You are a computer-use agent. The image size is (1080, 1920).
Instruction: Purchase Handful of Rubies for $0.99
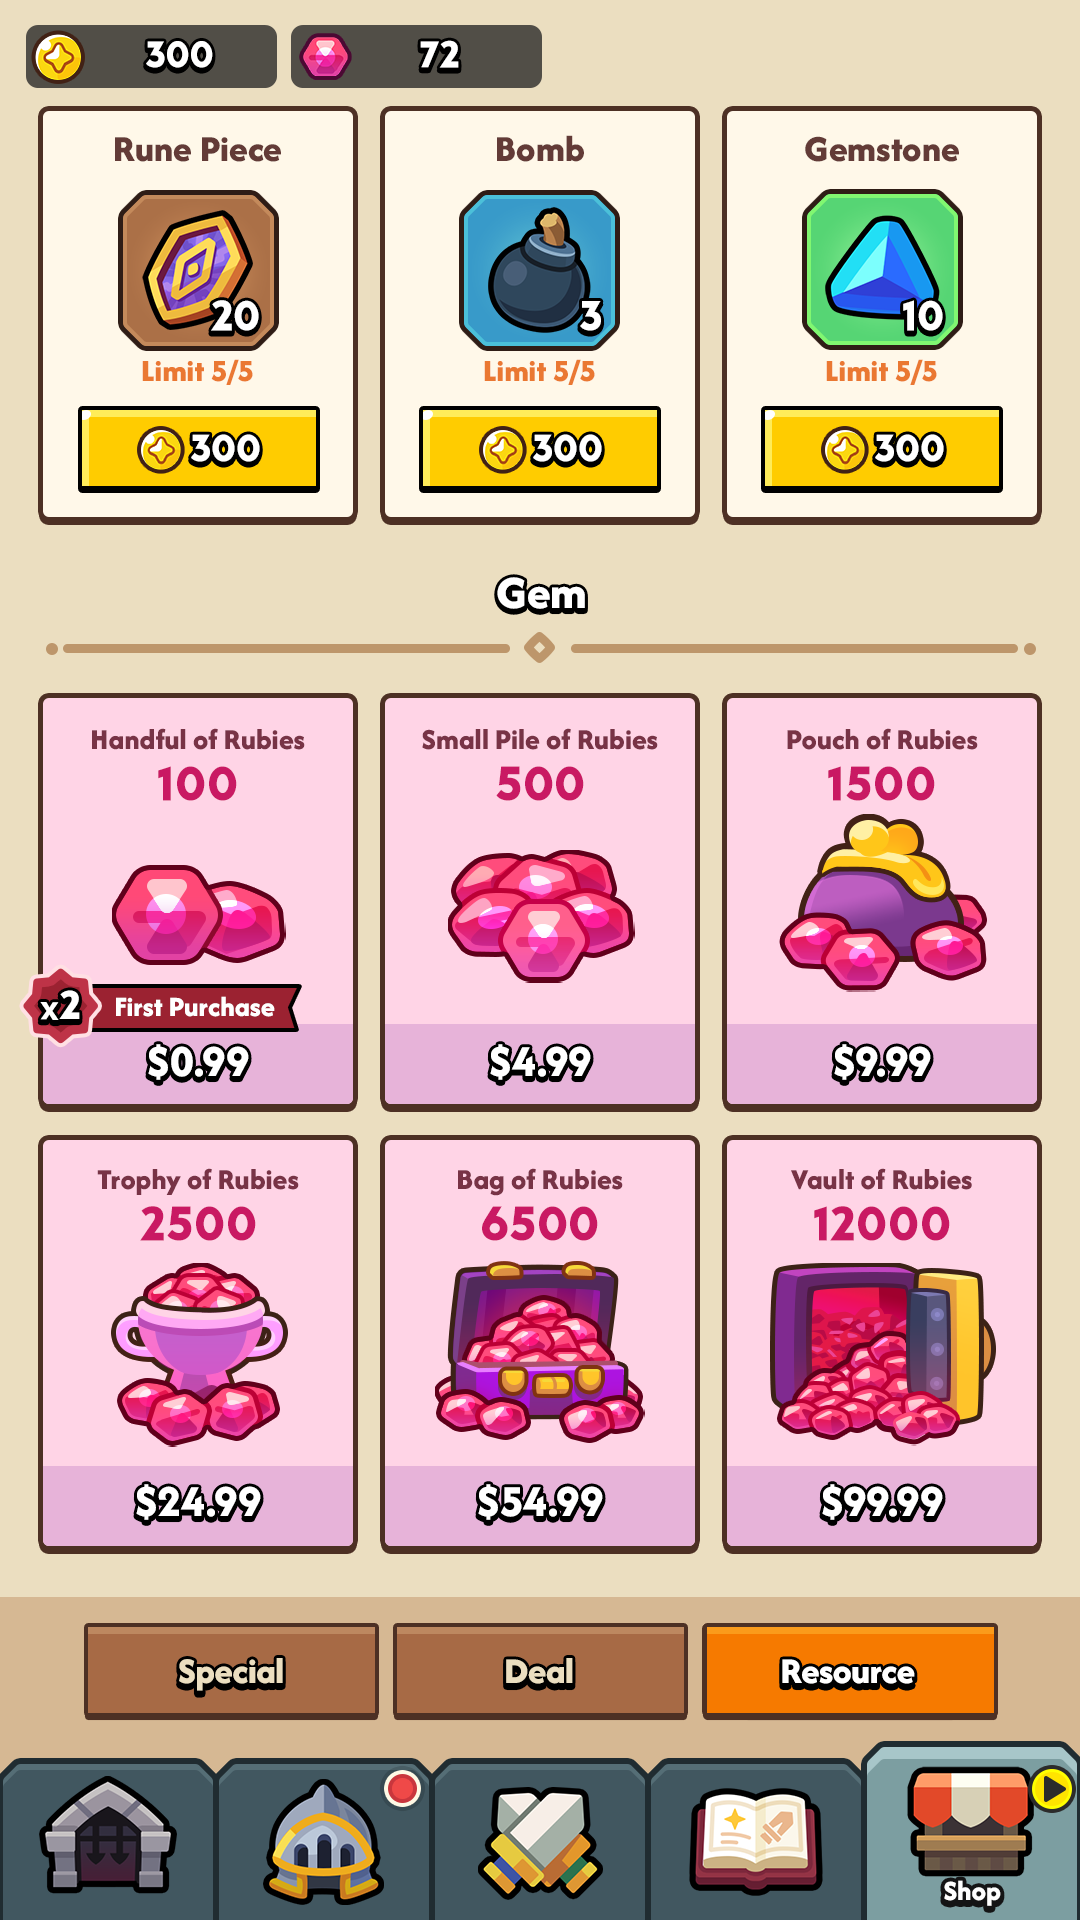198,902
